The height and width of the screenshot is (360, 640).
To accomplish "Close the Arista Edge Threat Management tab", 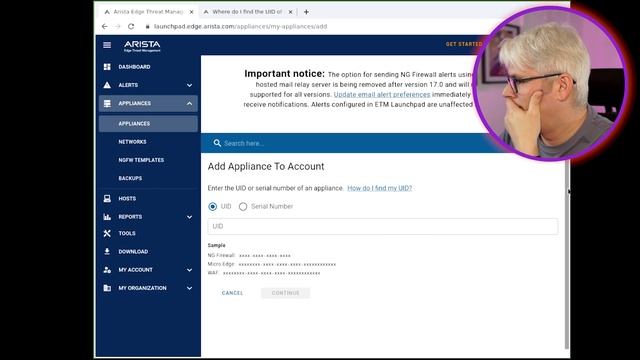I will (191, 12).
